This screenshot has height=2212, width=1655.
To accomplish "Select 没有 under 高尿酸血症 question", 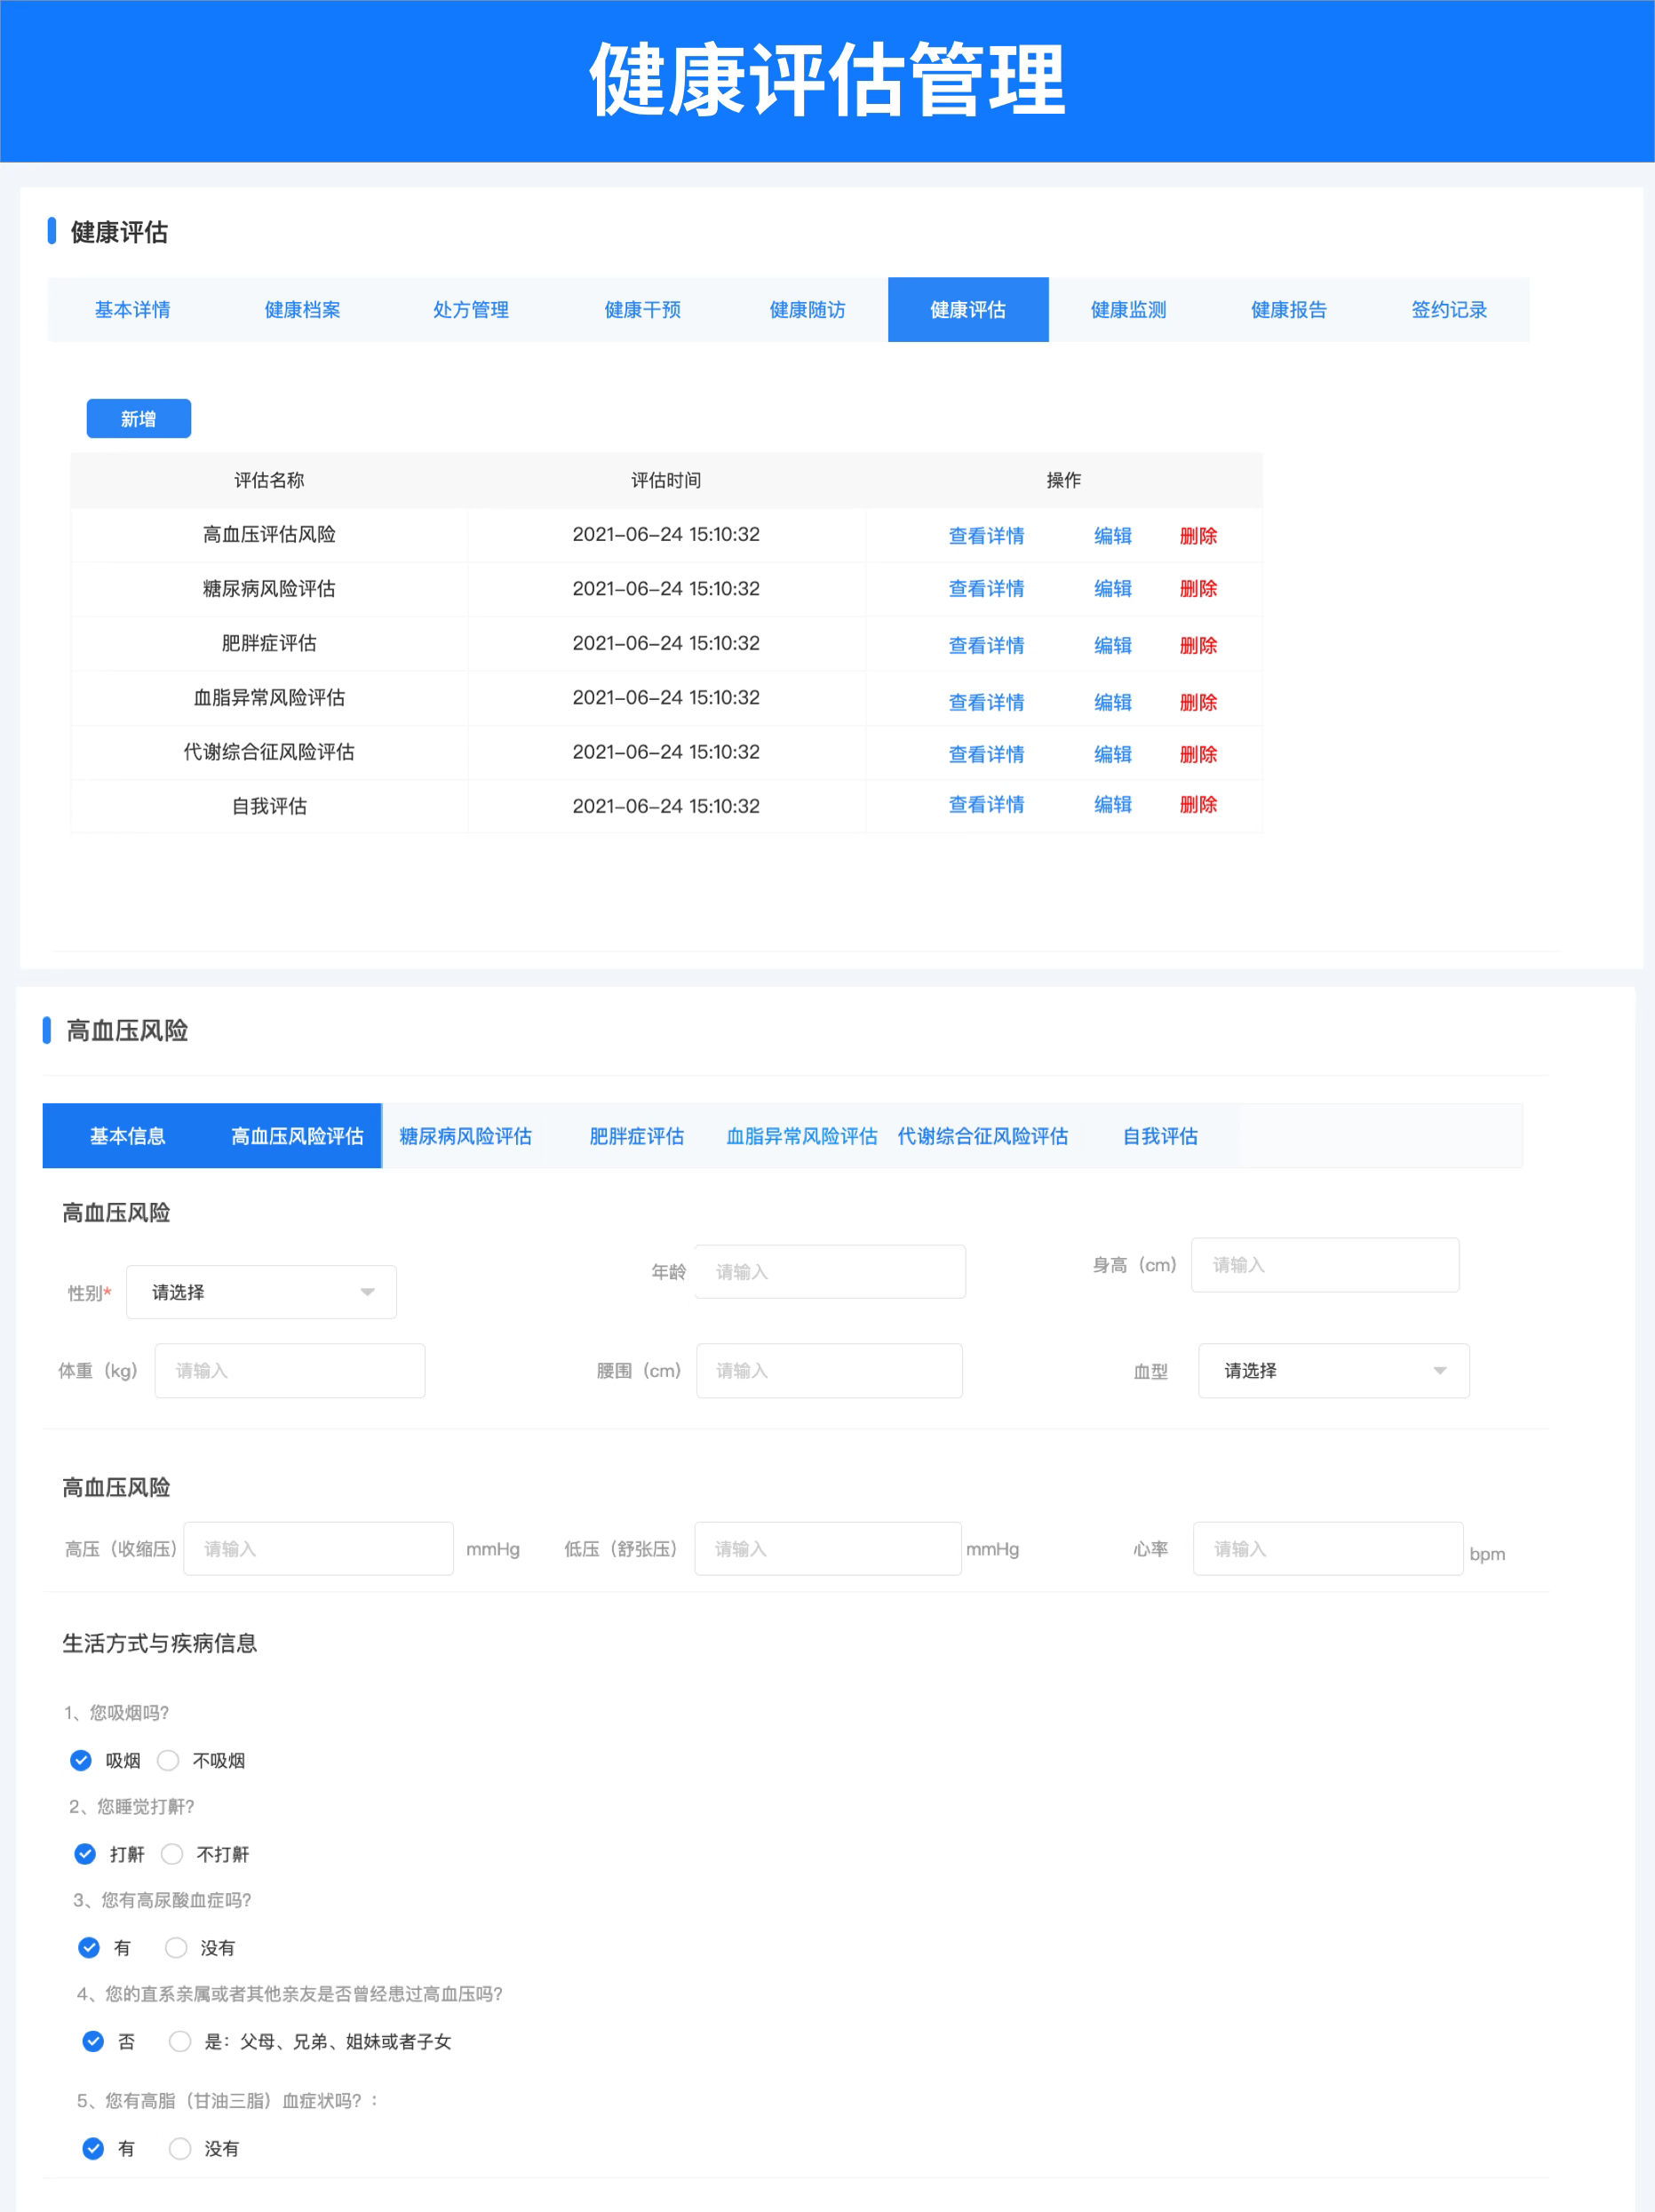I will (x=176, y=1947).
